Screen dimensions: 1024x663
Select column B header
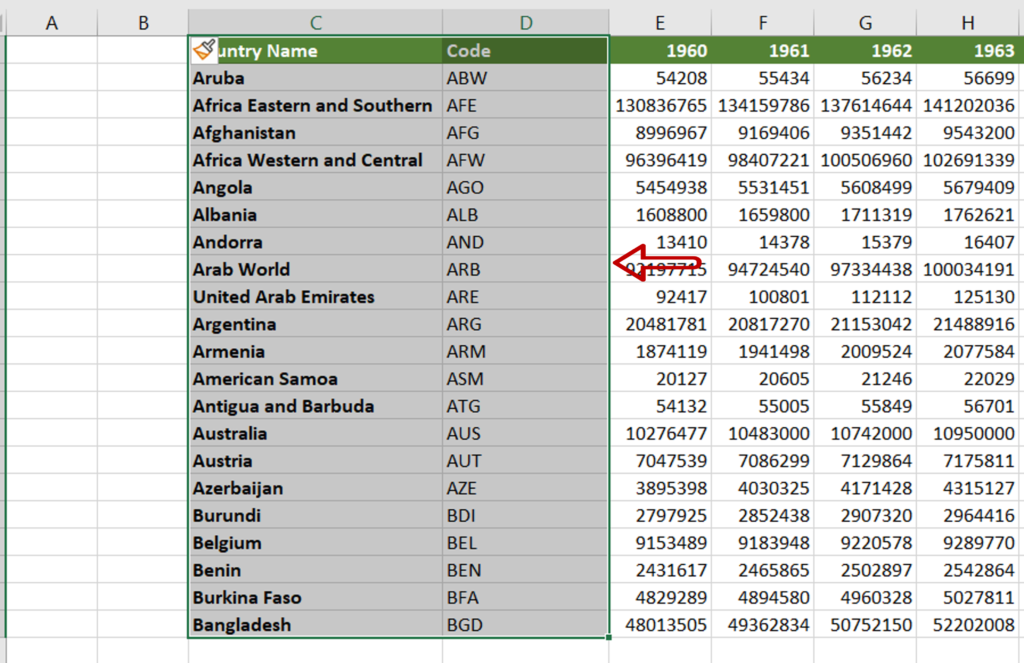143,23
